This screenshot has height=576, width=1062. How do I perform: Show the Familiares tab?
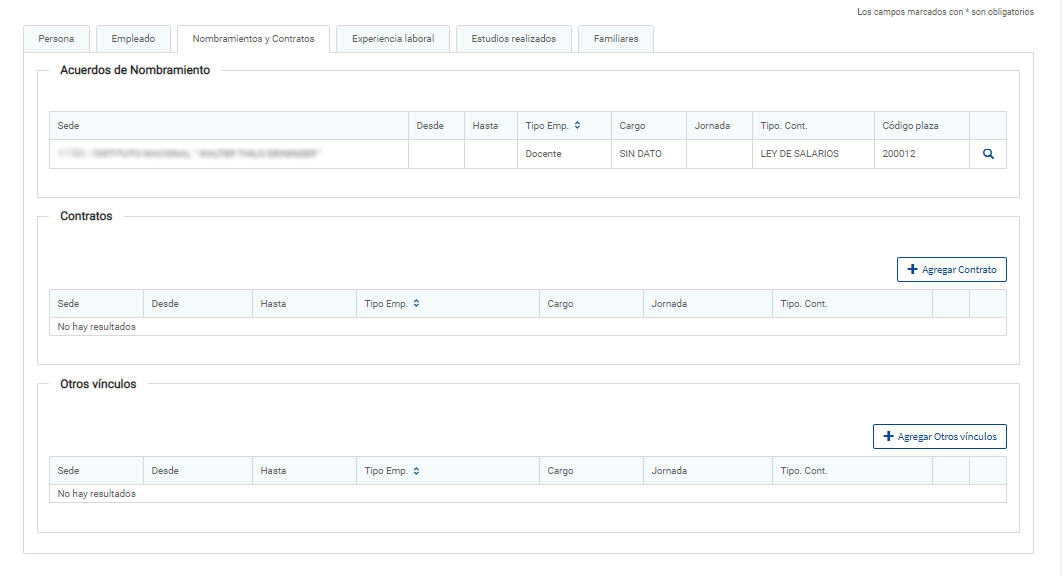click(x=616, y=39)
